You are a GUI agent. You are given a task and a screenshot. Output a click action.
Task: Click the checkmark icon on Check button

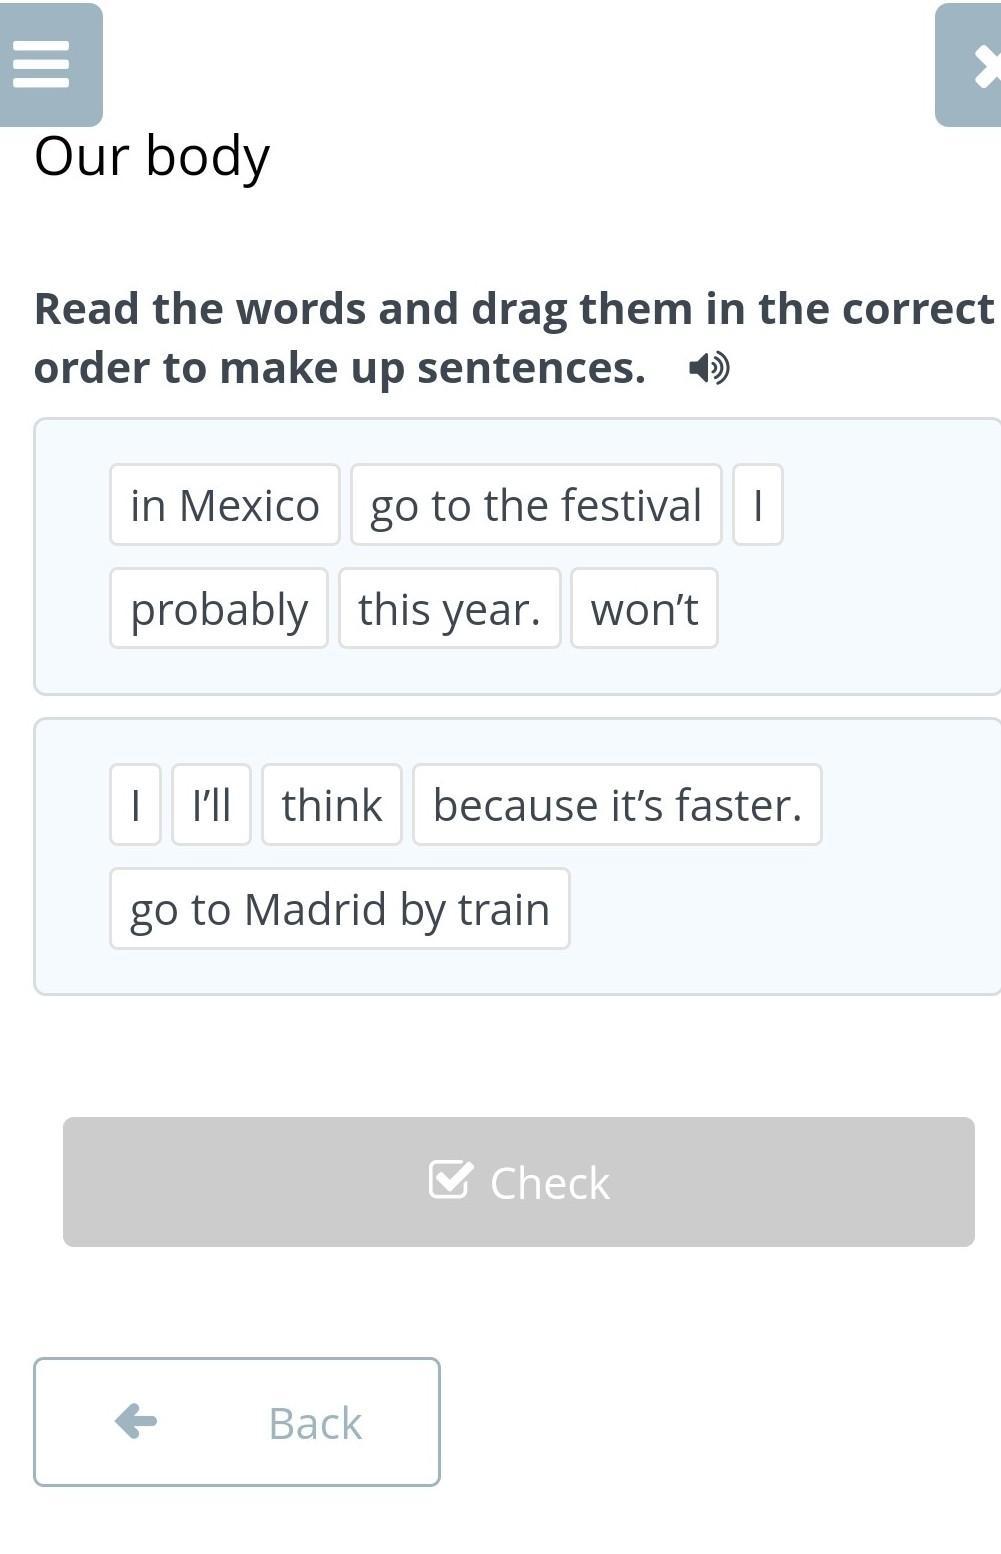click(450, 1179)
